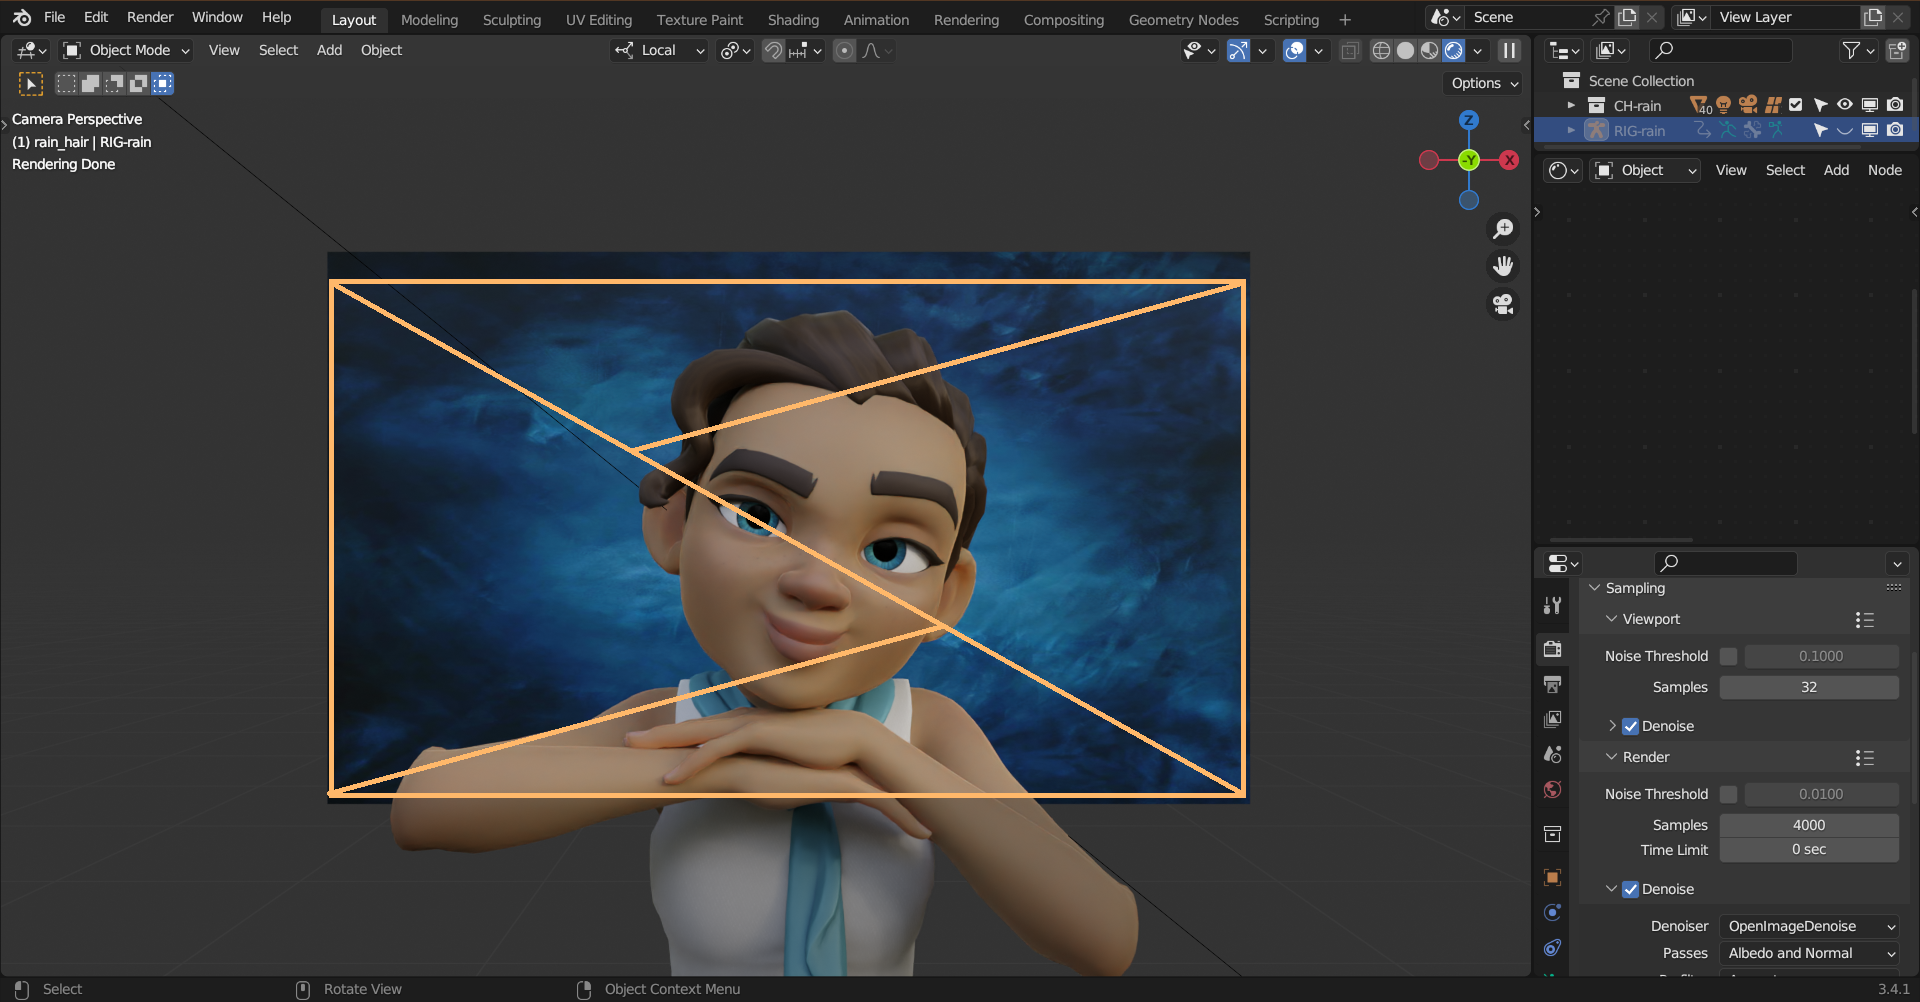Open the Tool properties tab

[1552, 605]
